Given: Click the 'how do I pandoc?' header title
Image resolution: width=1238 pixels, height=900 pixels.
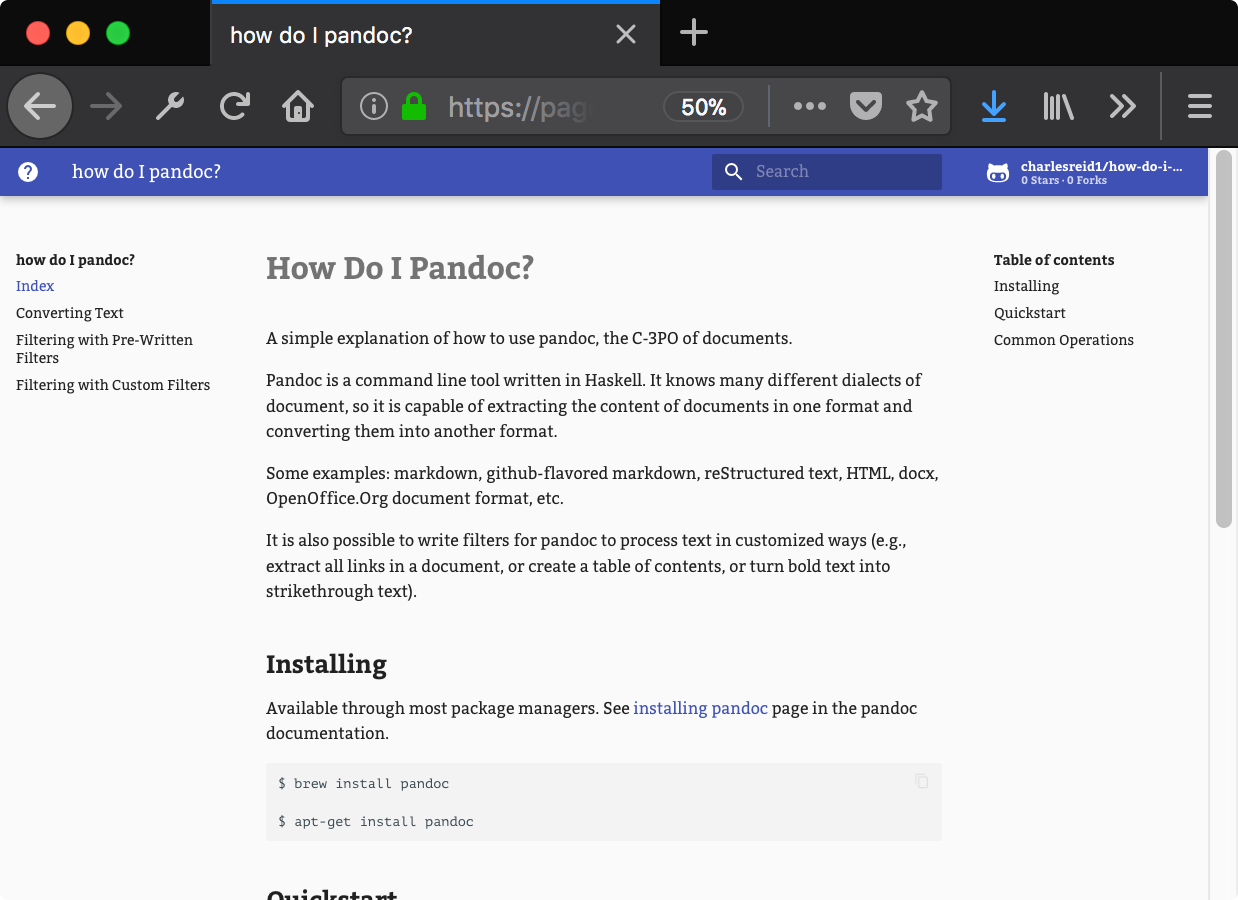Looking at the screenshot, I should point(146,172).
